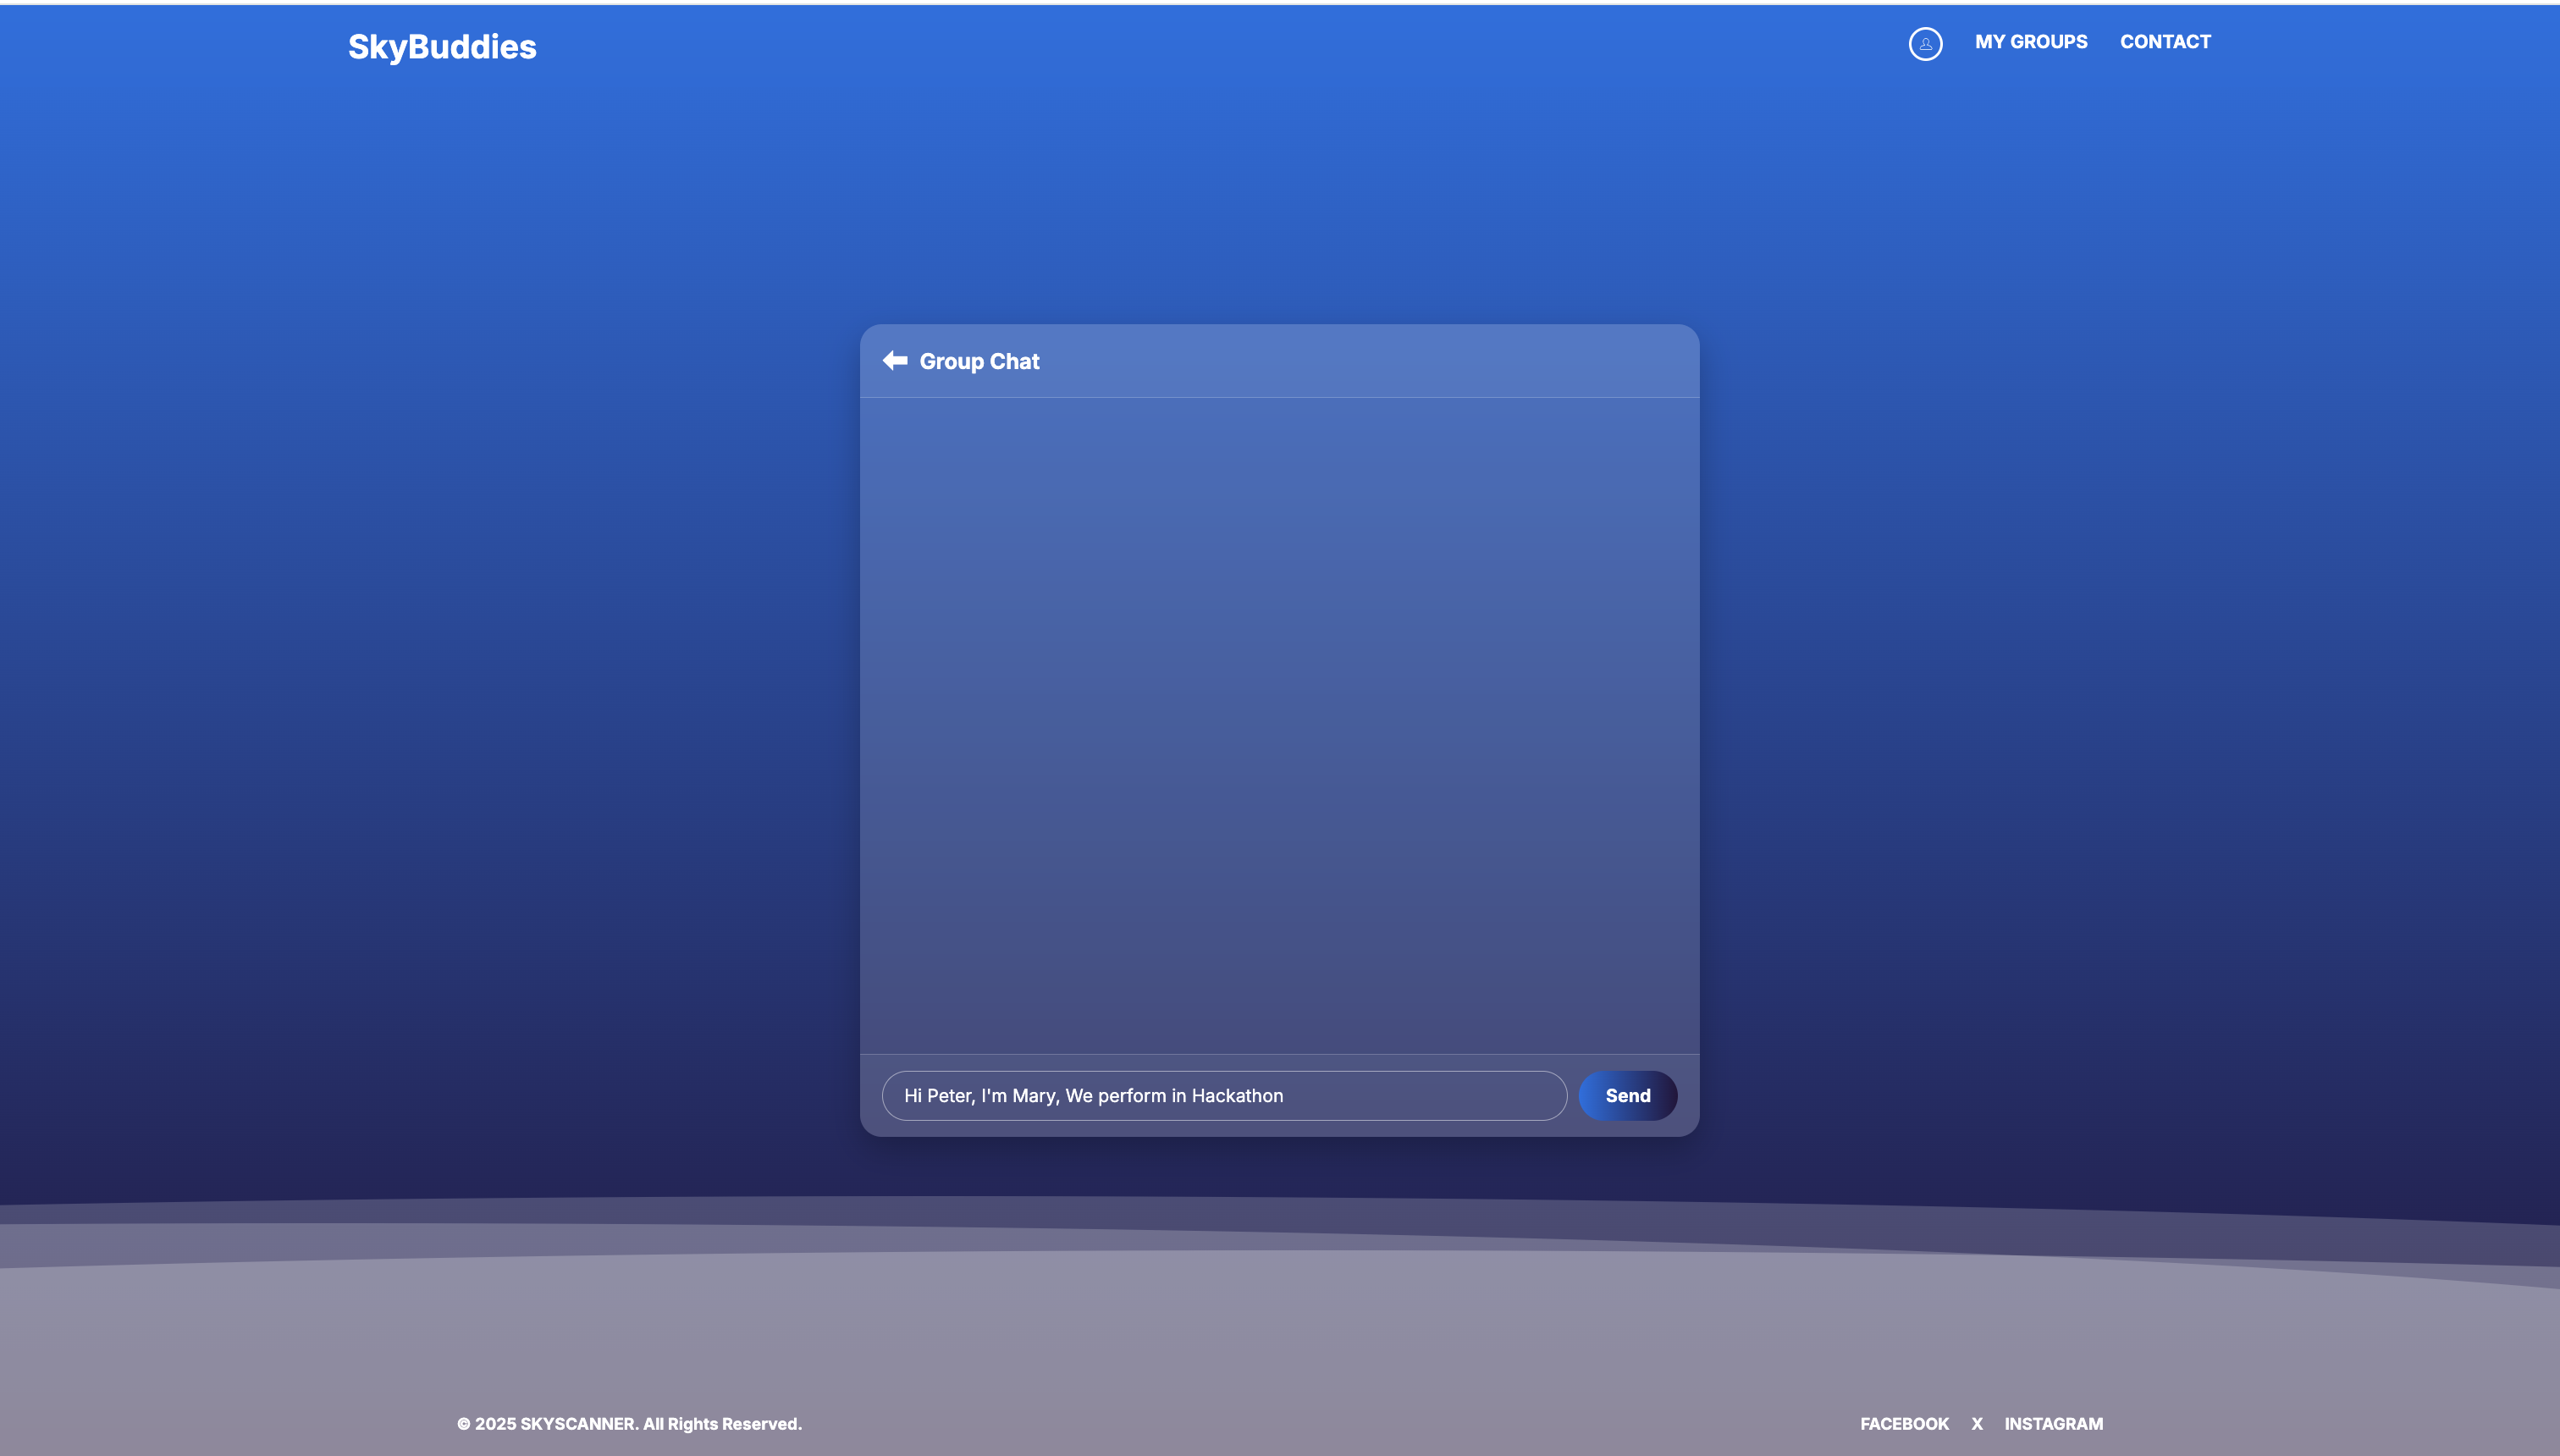Click the words Hi Peter in the message box
Screen dimensions: 2560x1456
[x=937, y=1095]
